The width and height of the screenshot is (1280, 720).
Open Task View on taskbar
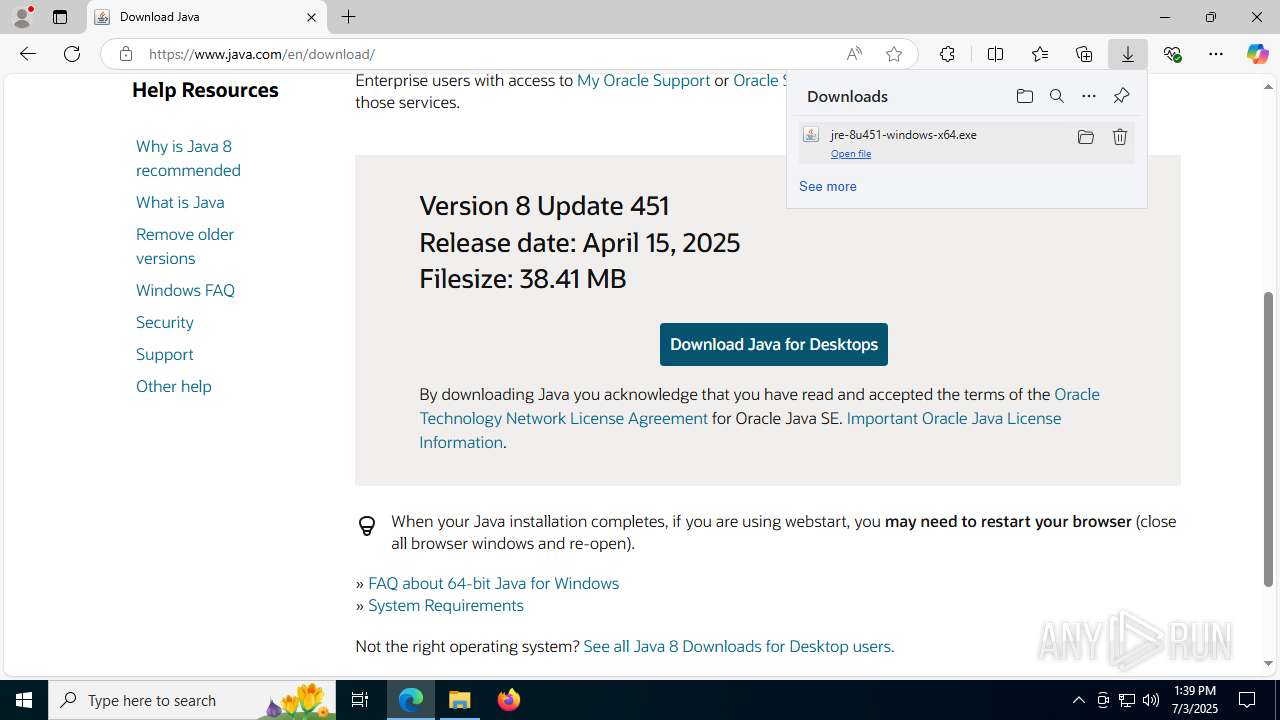pos(360,700)
